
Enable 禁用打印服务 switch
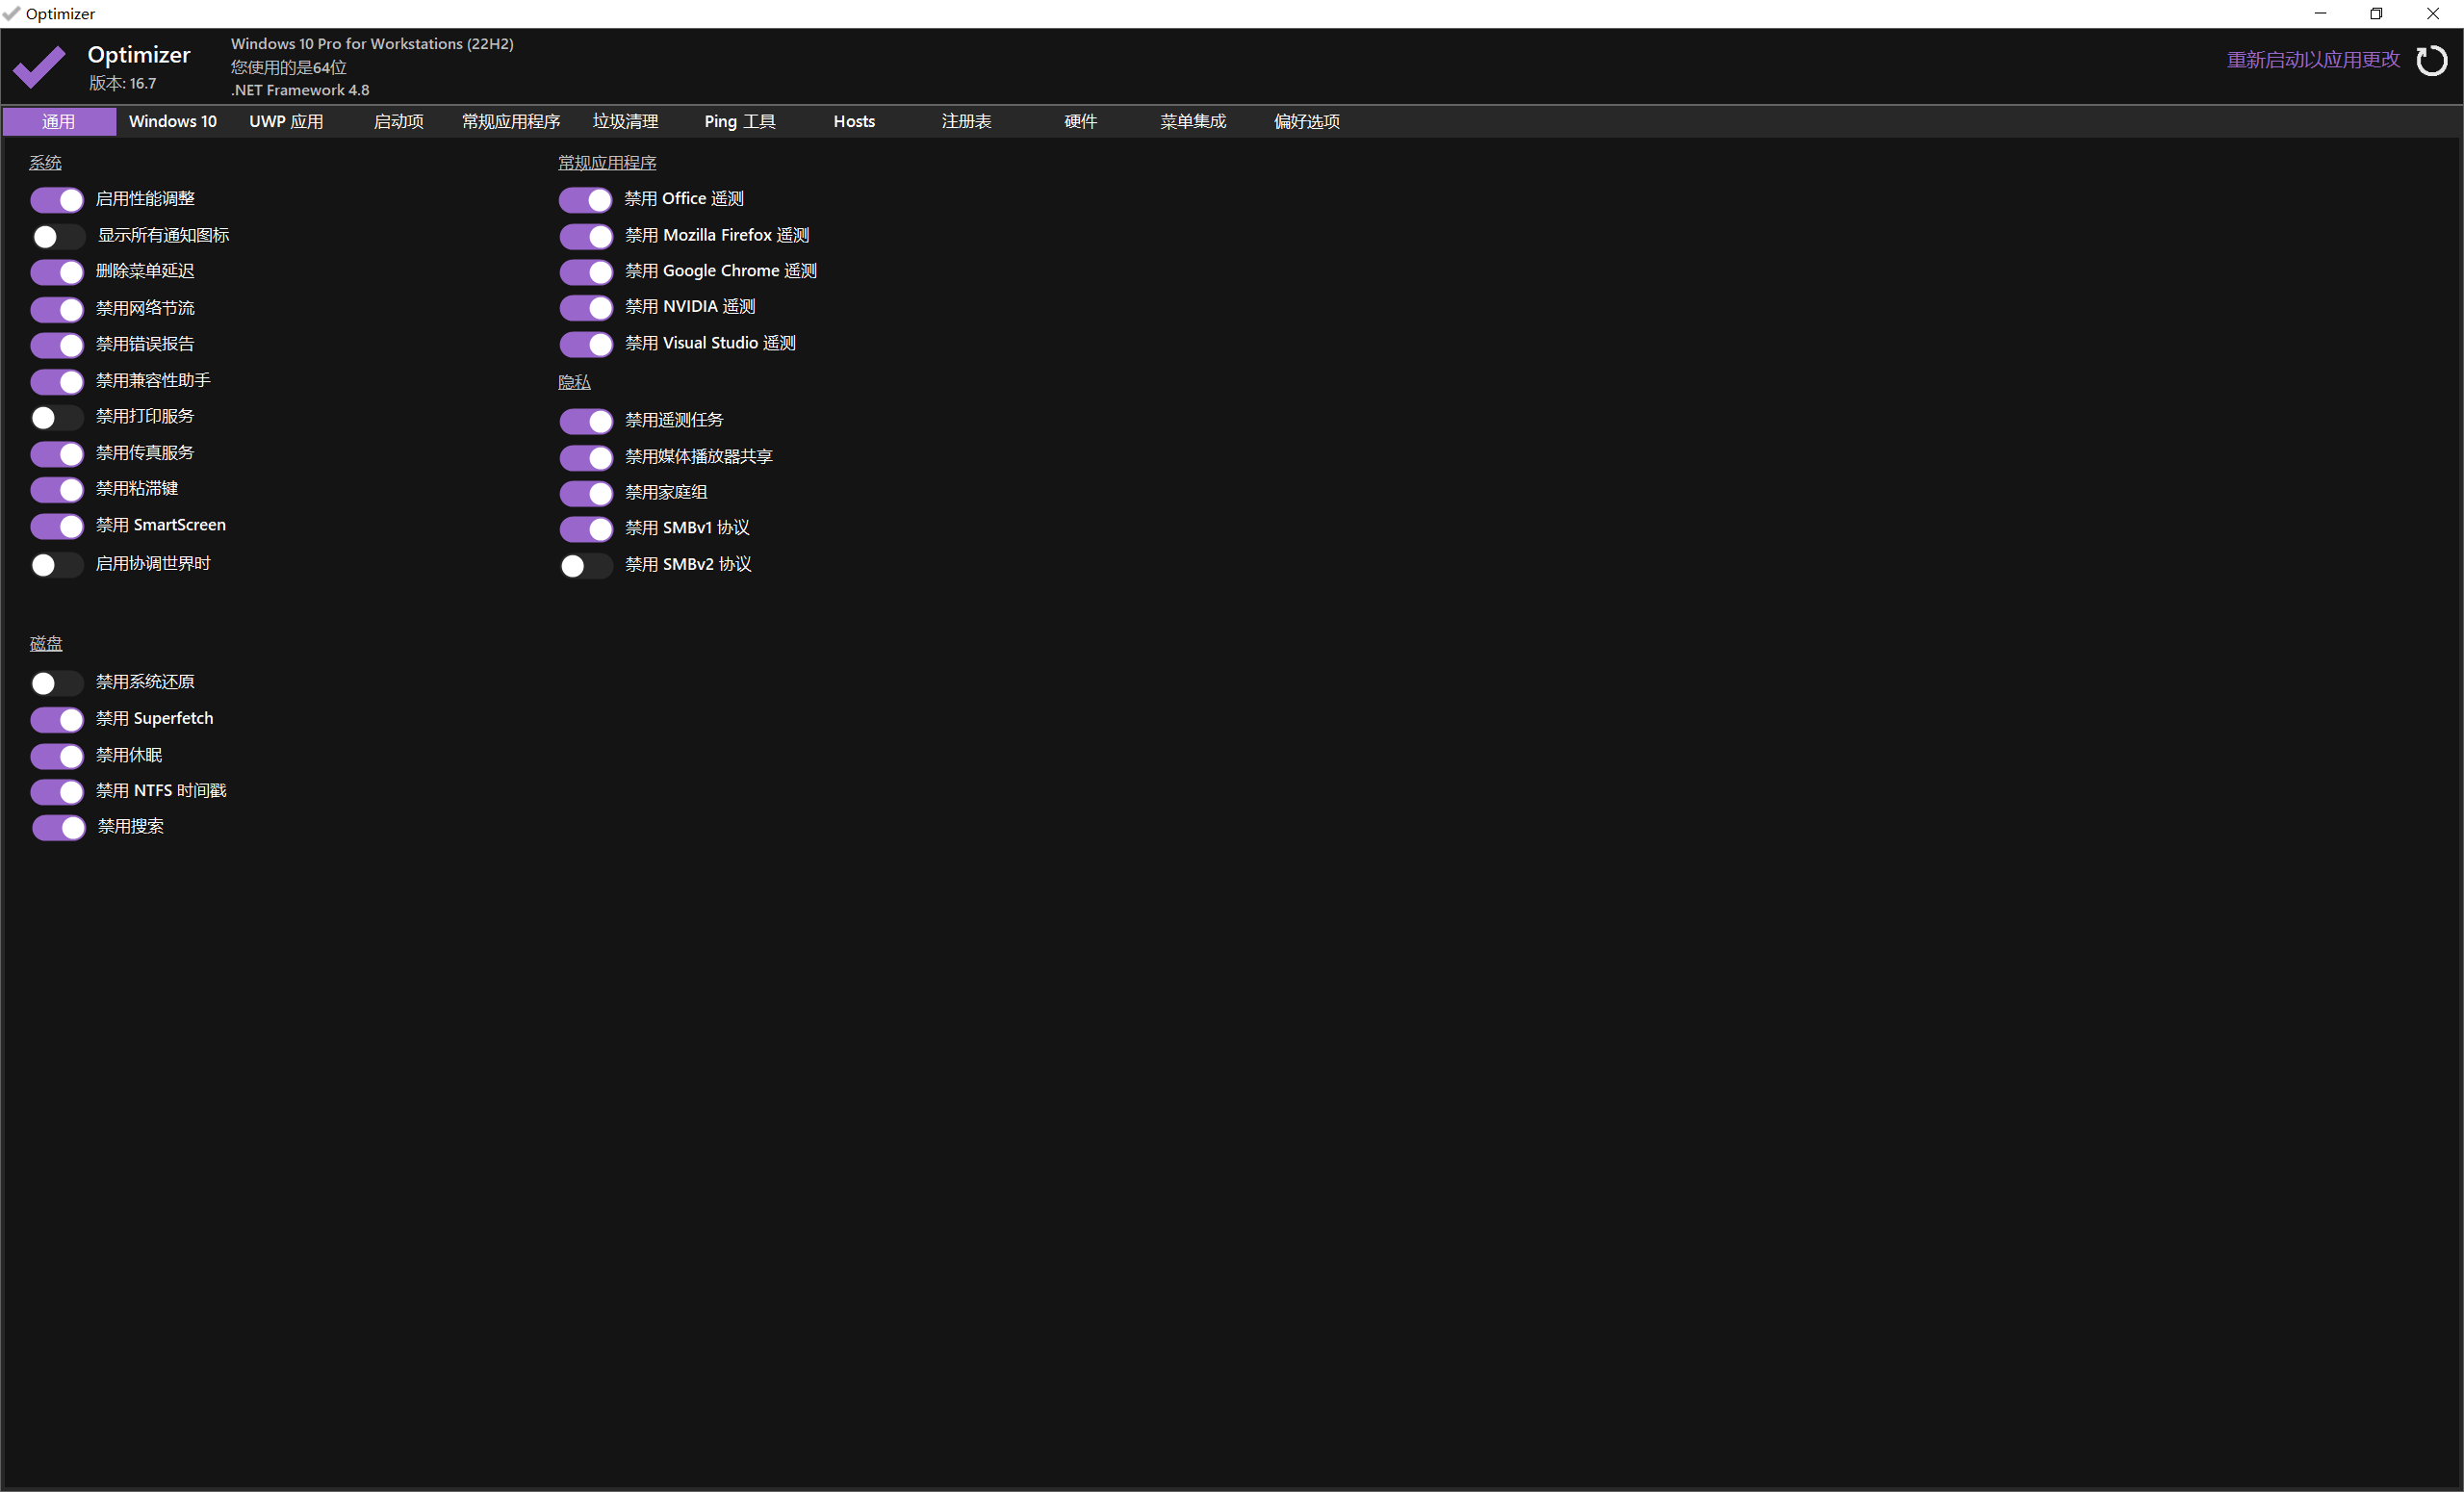[x=57, y=417]
